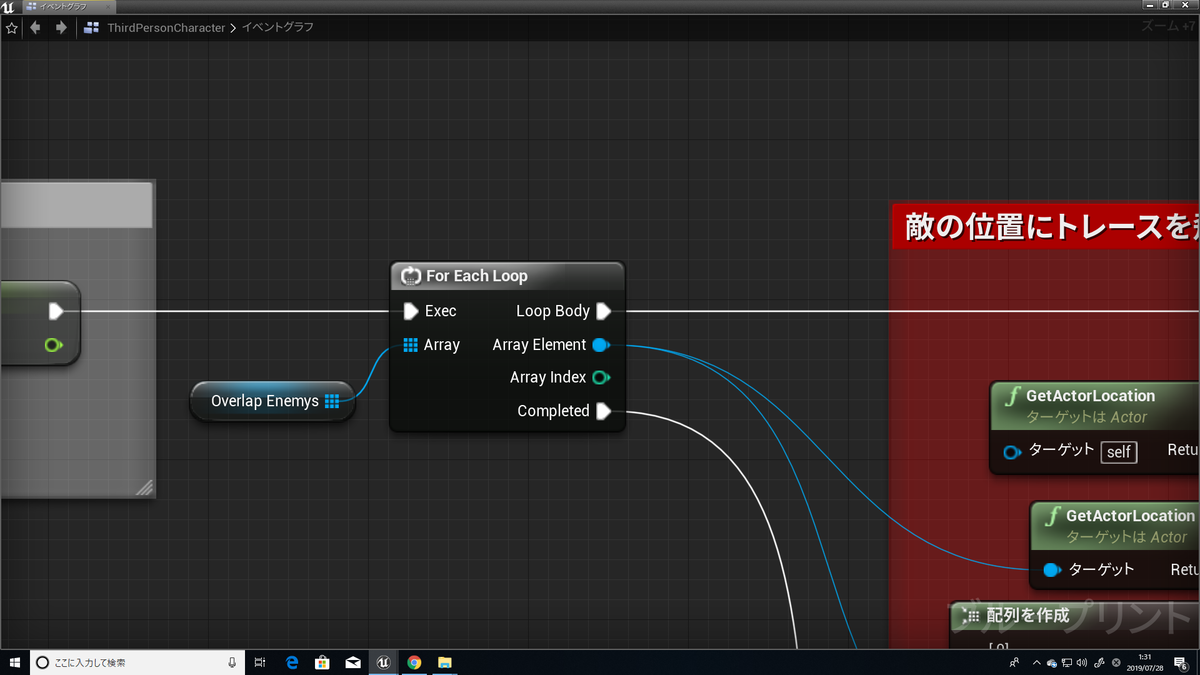
Task: Click the circled X tray icon
Action: tap(1117, 662)
